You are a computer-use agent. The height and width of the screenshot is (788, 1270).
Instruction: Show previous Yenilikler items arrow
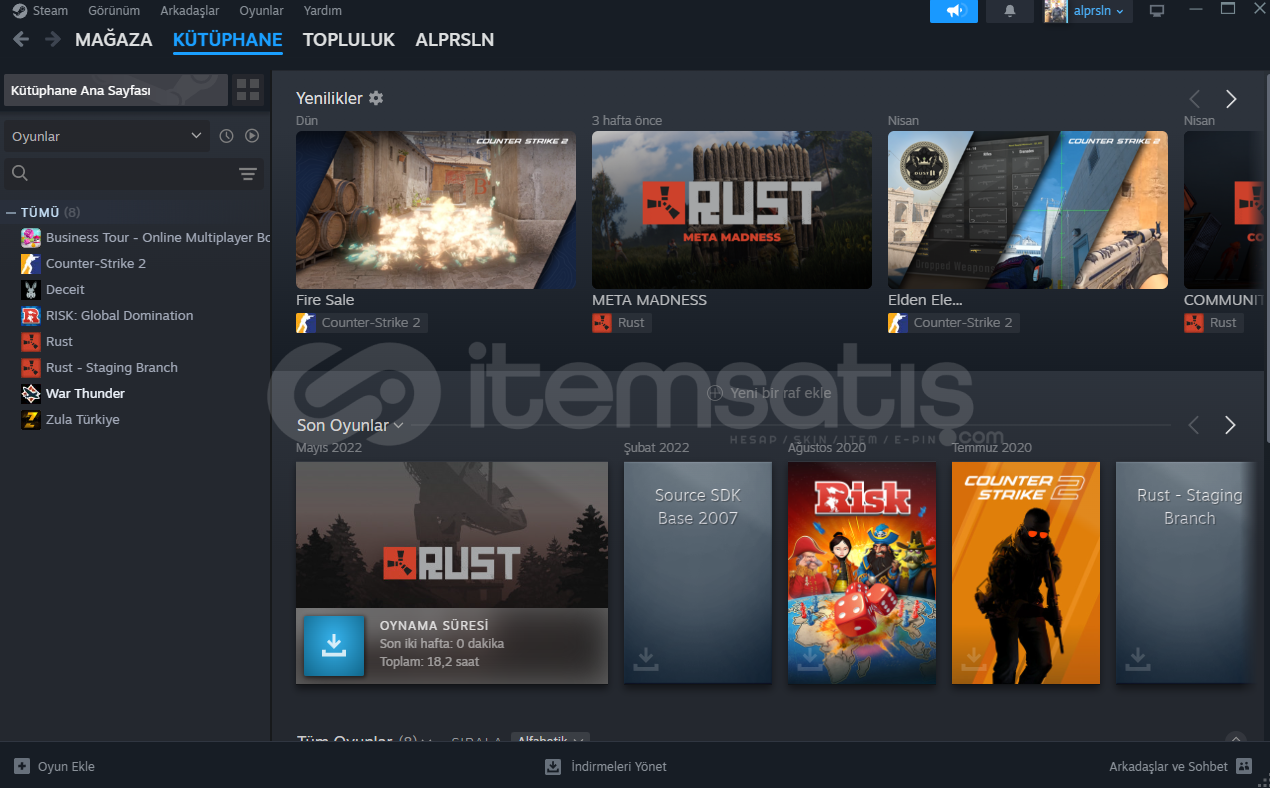(x=1194, y=99)
